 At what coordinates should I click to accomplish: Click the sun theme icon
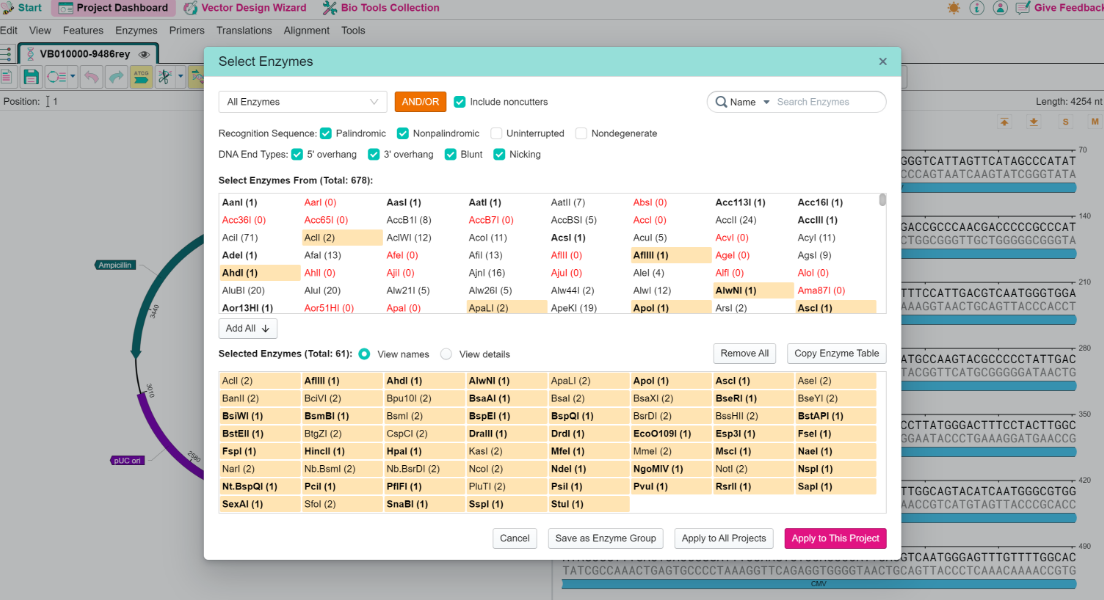coord(953,8)
